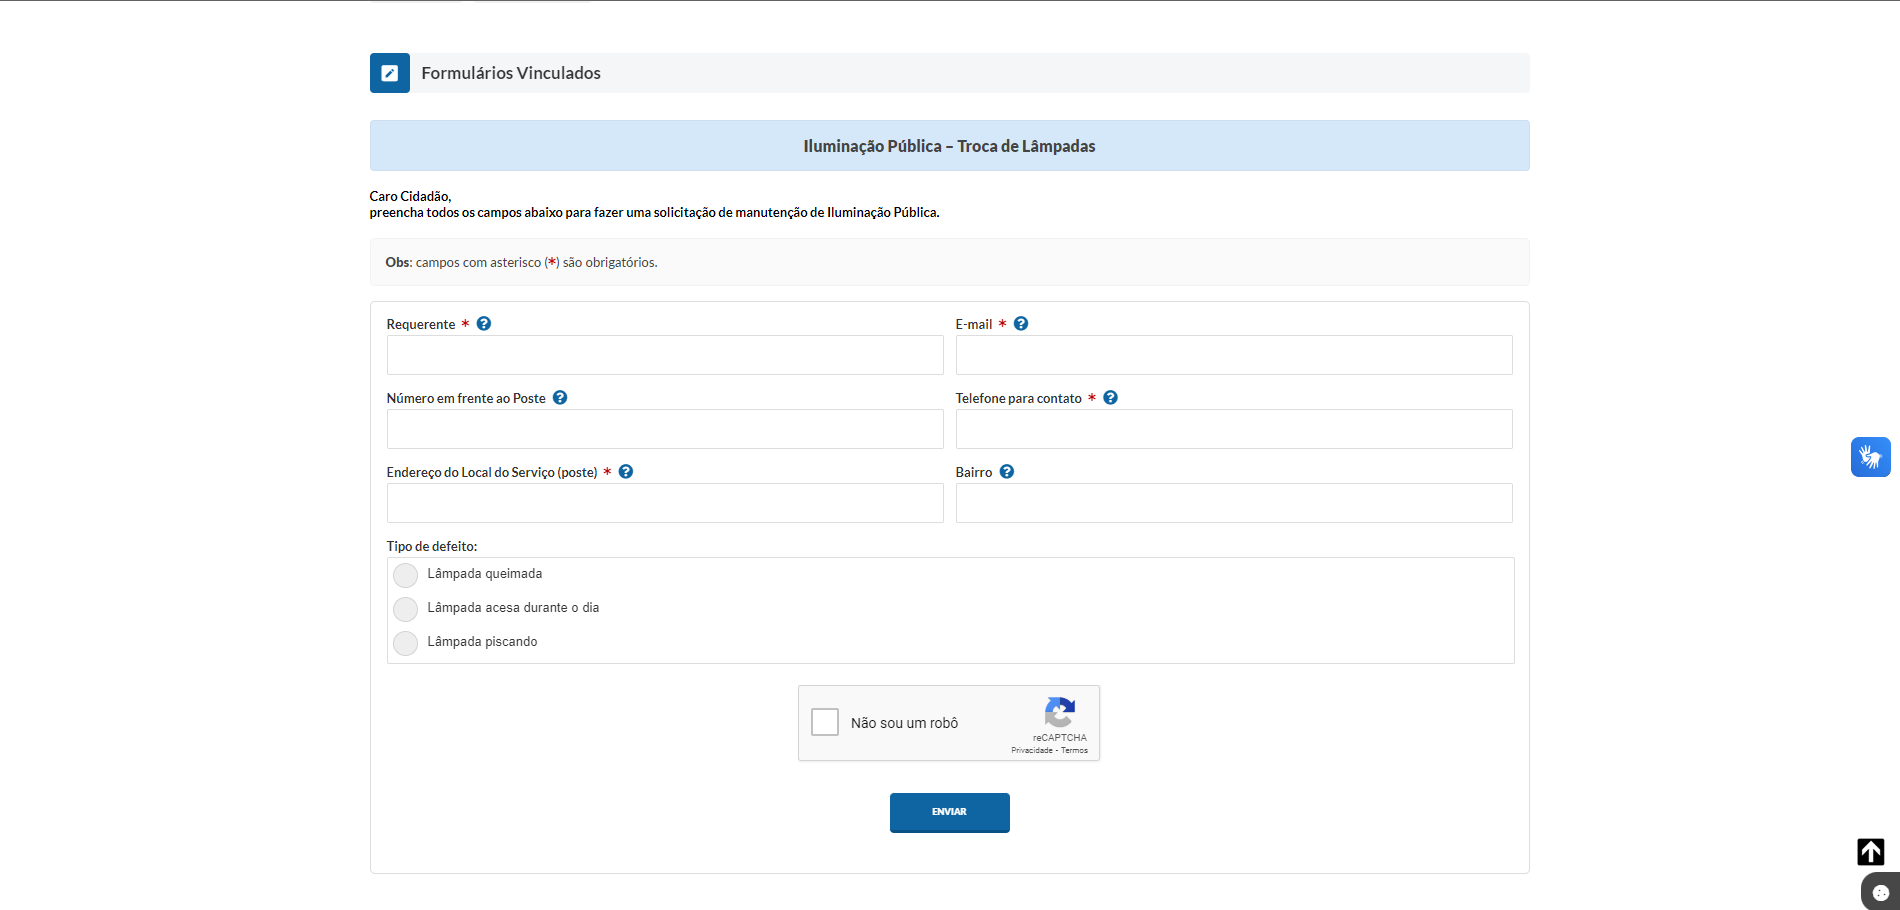Click the Formulários Vinculados edit icon

[389, 73]
